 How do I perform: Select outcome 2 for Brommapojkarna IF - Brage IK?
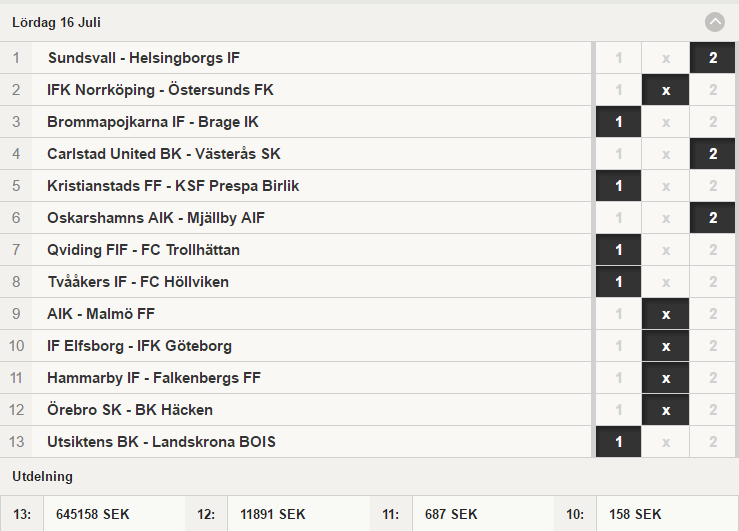713,122
